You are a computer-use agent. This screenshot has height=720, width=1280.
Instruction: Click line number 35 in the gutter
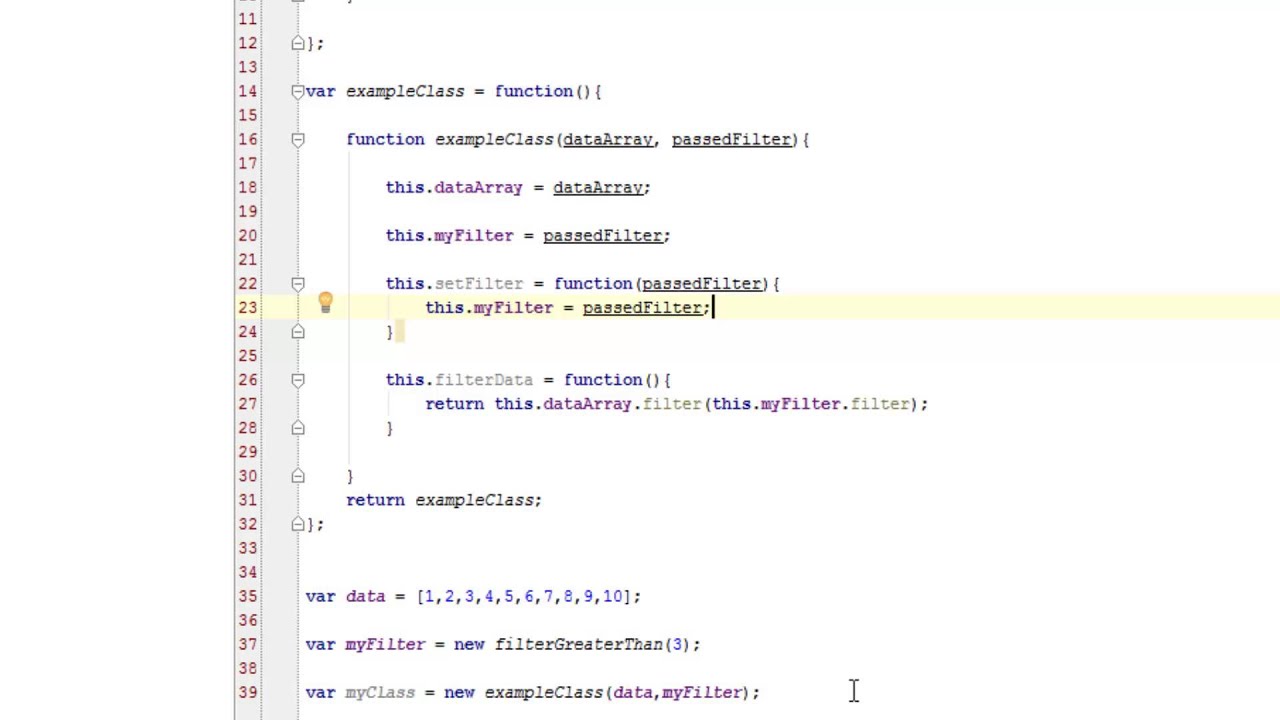point(247,596)
